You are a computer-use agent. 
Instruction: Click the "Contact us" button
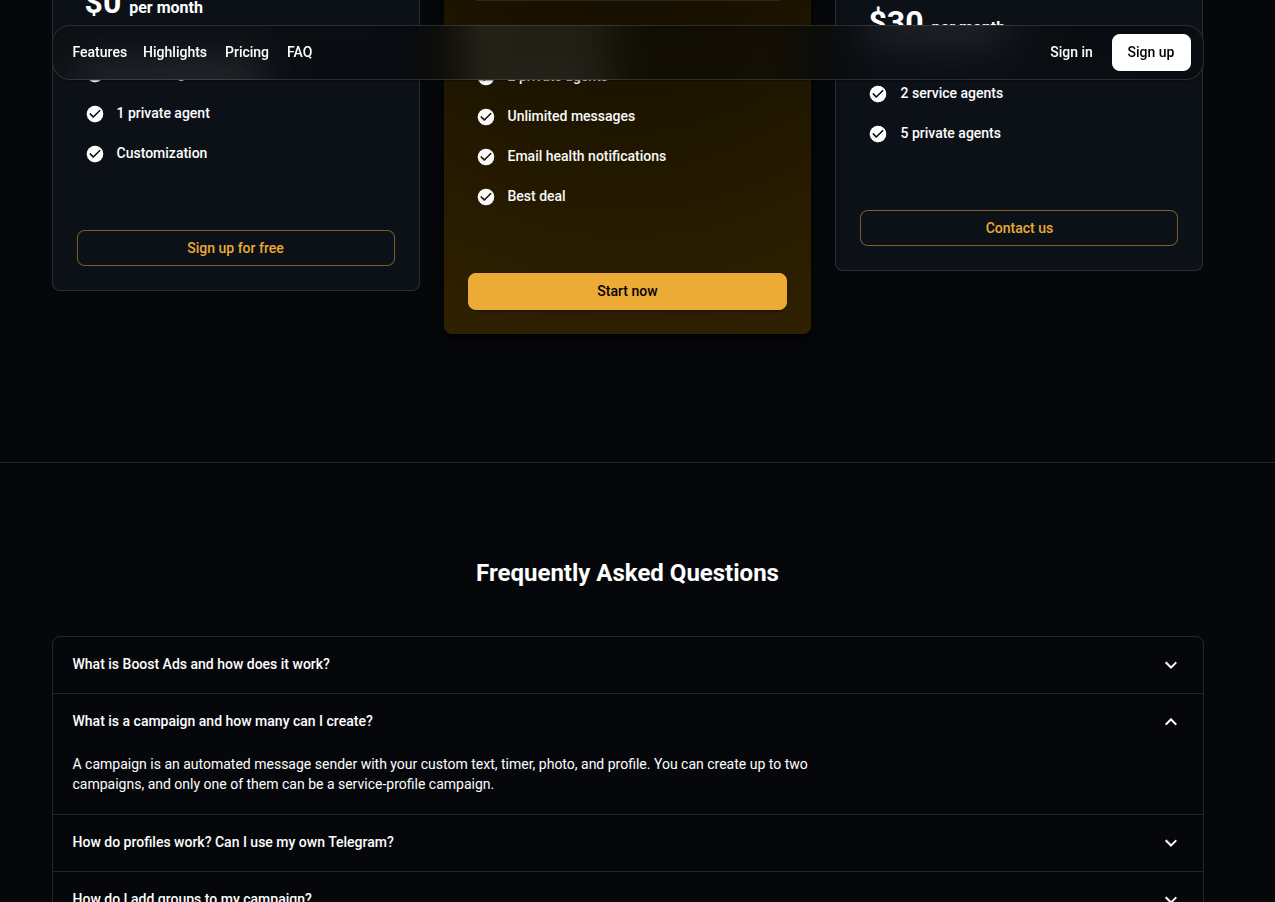[1018, 228]
